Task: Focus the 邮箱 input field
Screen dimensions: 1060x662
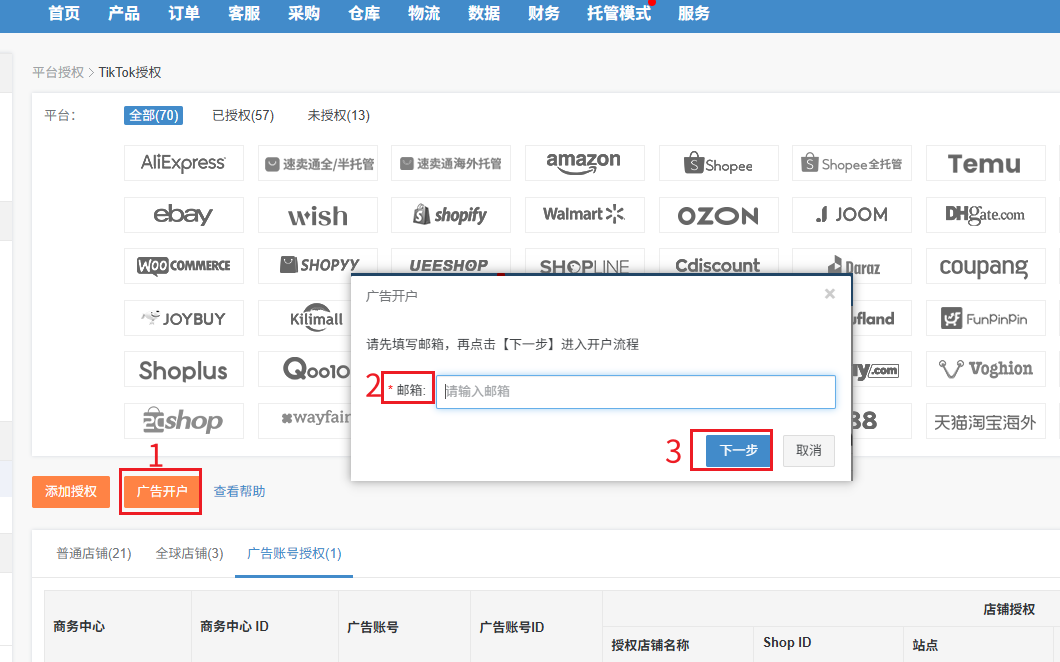Action: click(x=635, y=392)
